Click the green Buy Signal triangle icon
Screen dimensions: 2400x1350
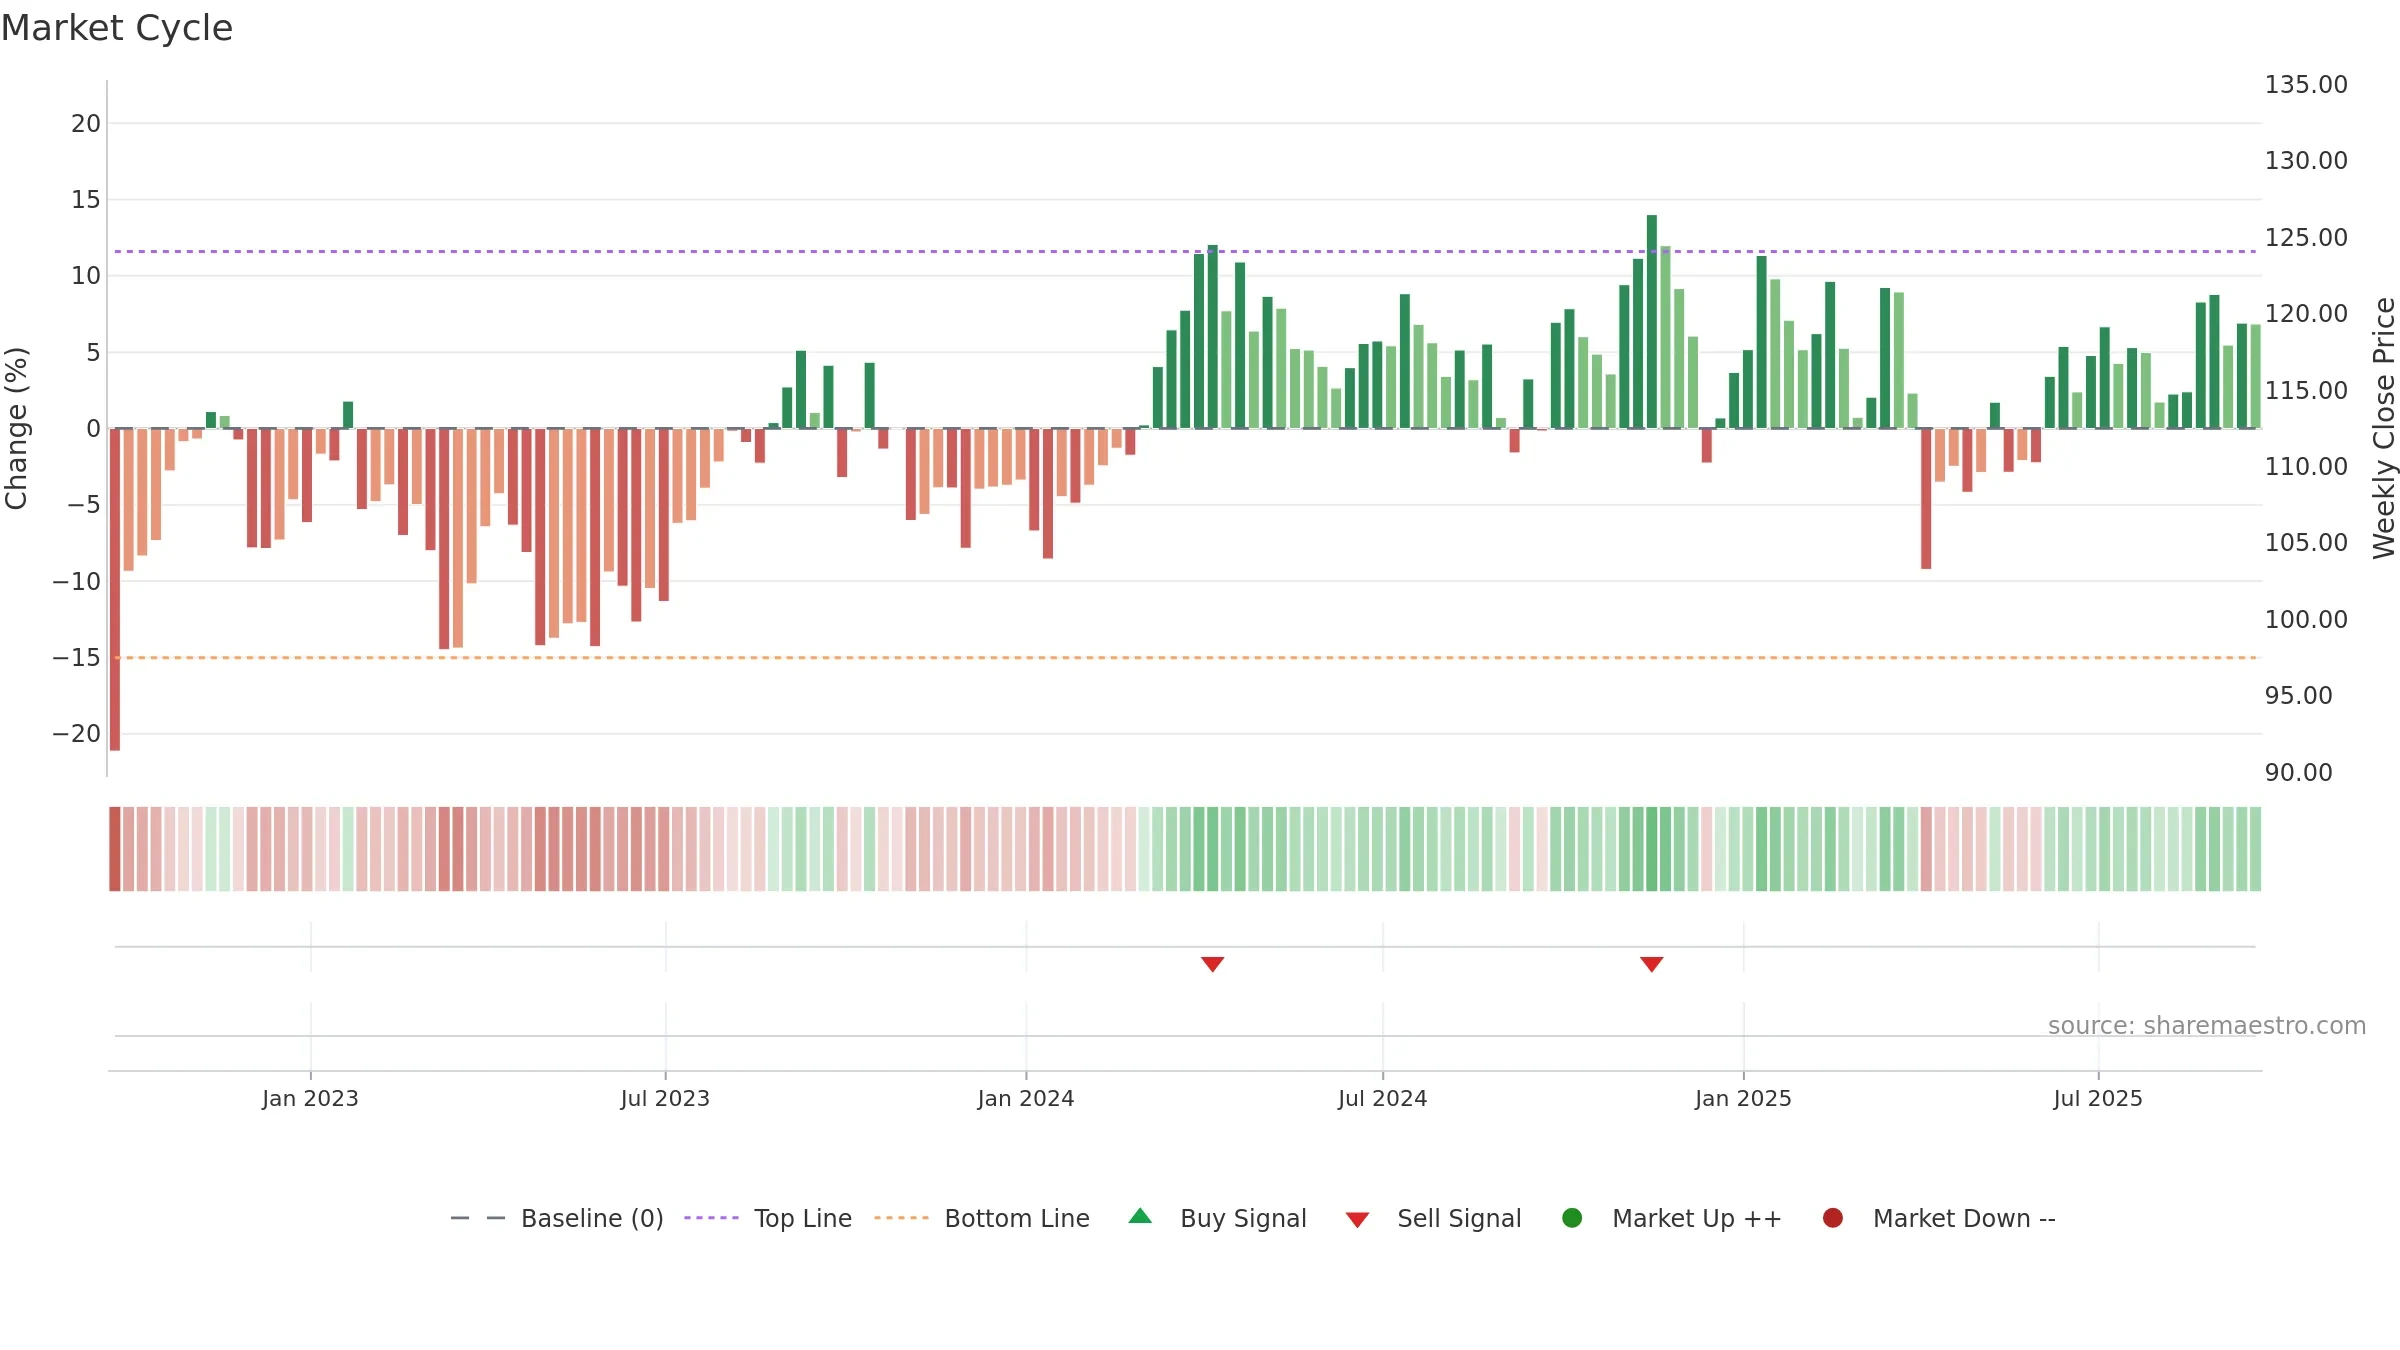click(1140, 1216)
